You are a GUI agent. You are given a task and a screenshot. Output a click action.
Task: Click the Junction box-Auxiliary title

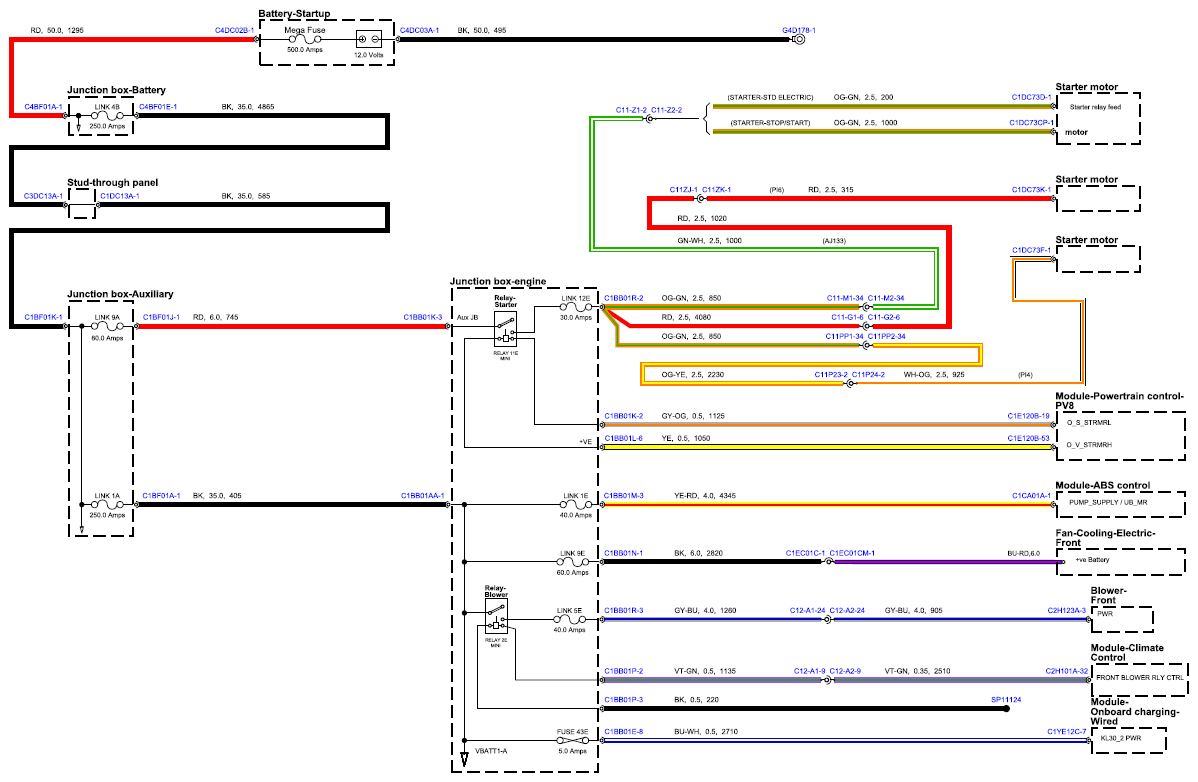[120, 294]
